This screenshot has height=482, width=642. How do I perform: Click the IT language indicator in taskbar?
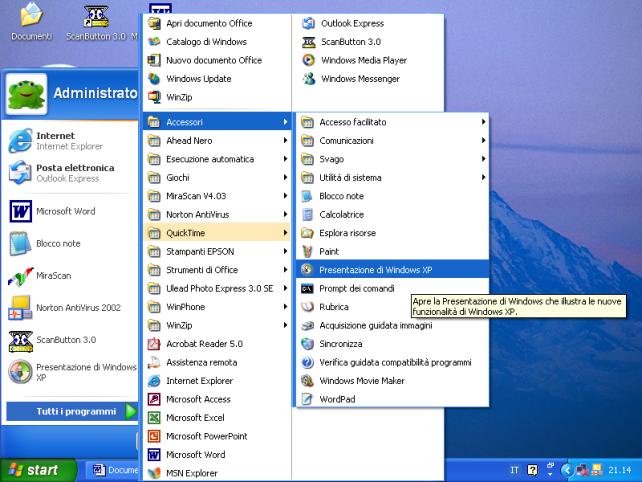(514, 470)
